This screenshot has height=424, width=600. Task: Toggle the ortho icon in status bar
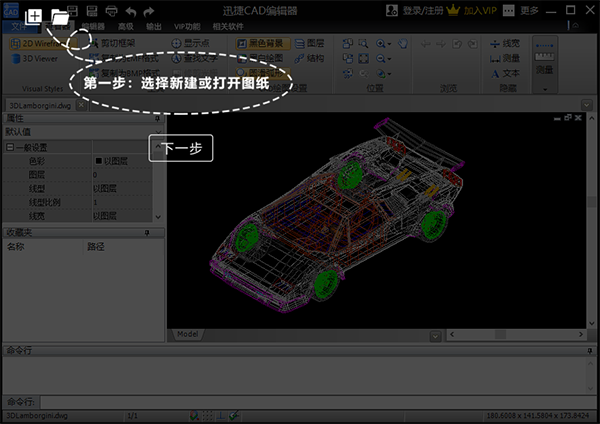(221, 415)
